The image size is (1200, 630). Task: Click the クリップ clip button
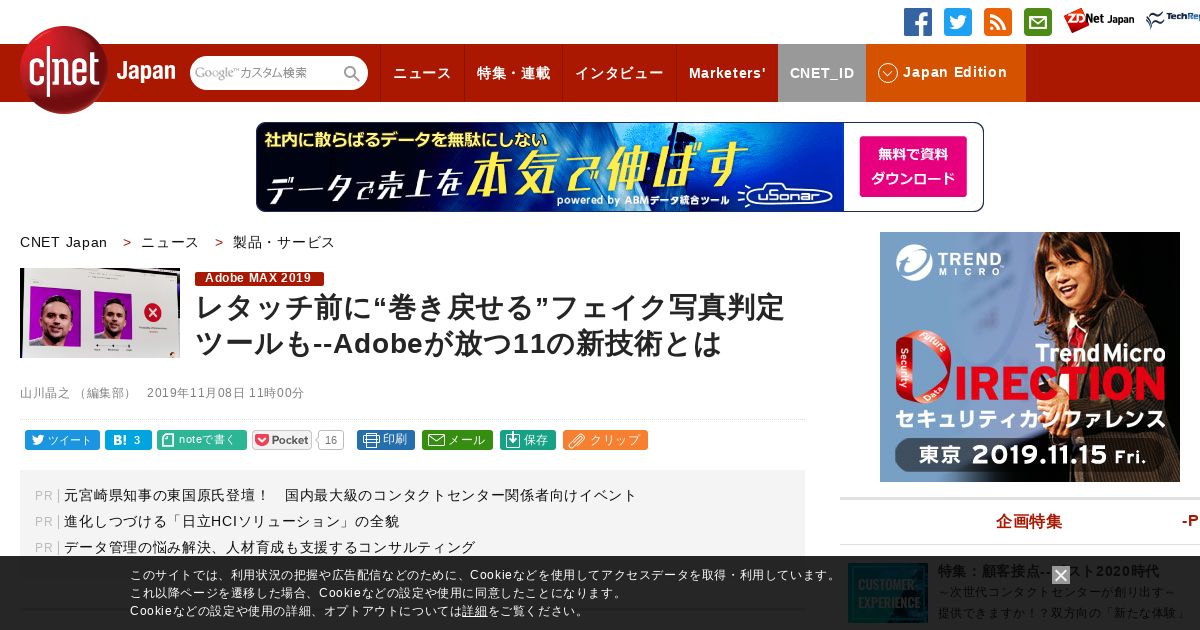[x=605, y=440]
